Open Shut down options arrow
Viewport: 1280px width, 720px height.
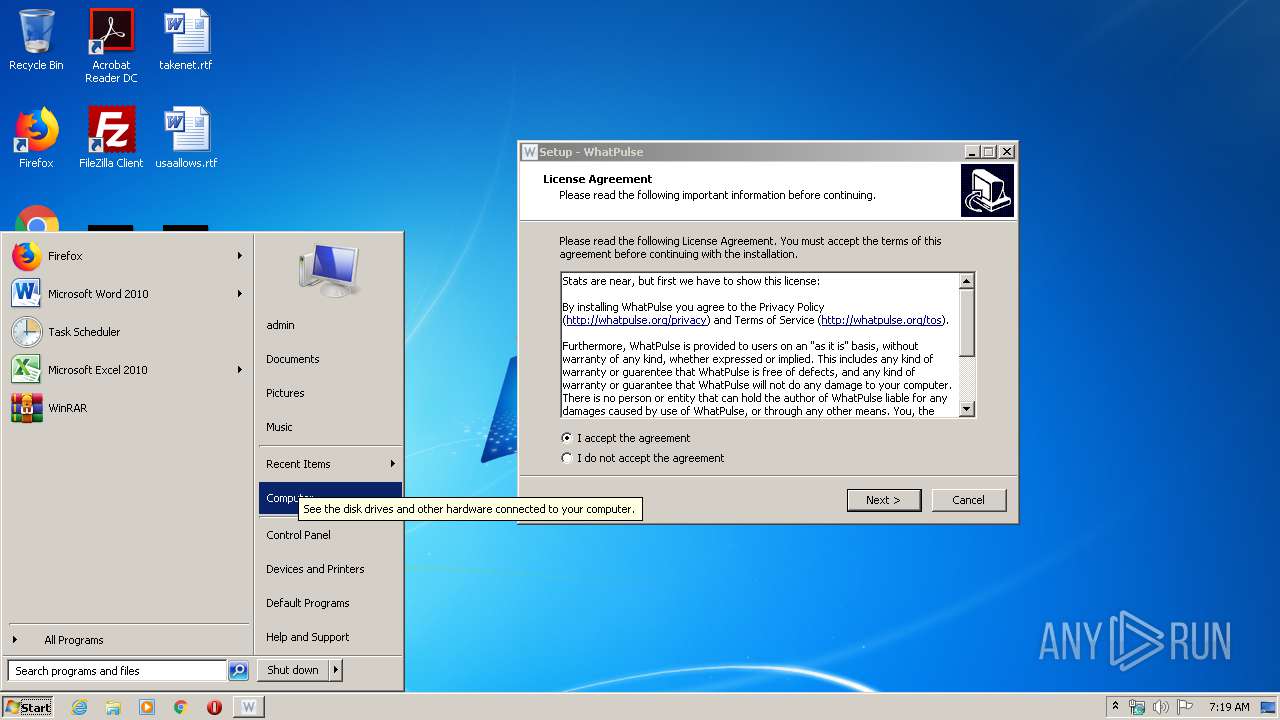(x=336, y=670)
